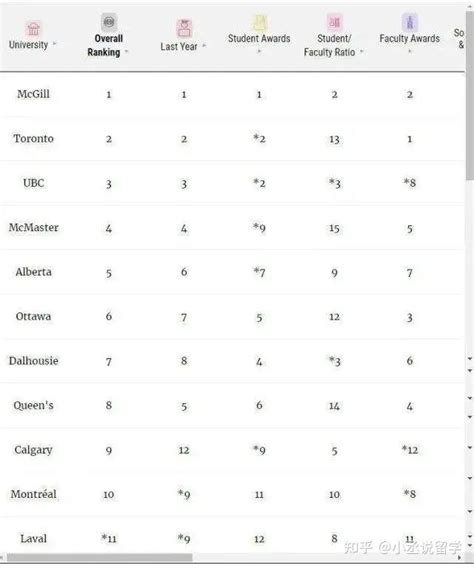Click the Last Year column icon
The height and width of the screenshot is (568, 474).
(184, 28)
